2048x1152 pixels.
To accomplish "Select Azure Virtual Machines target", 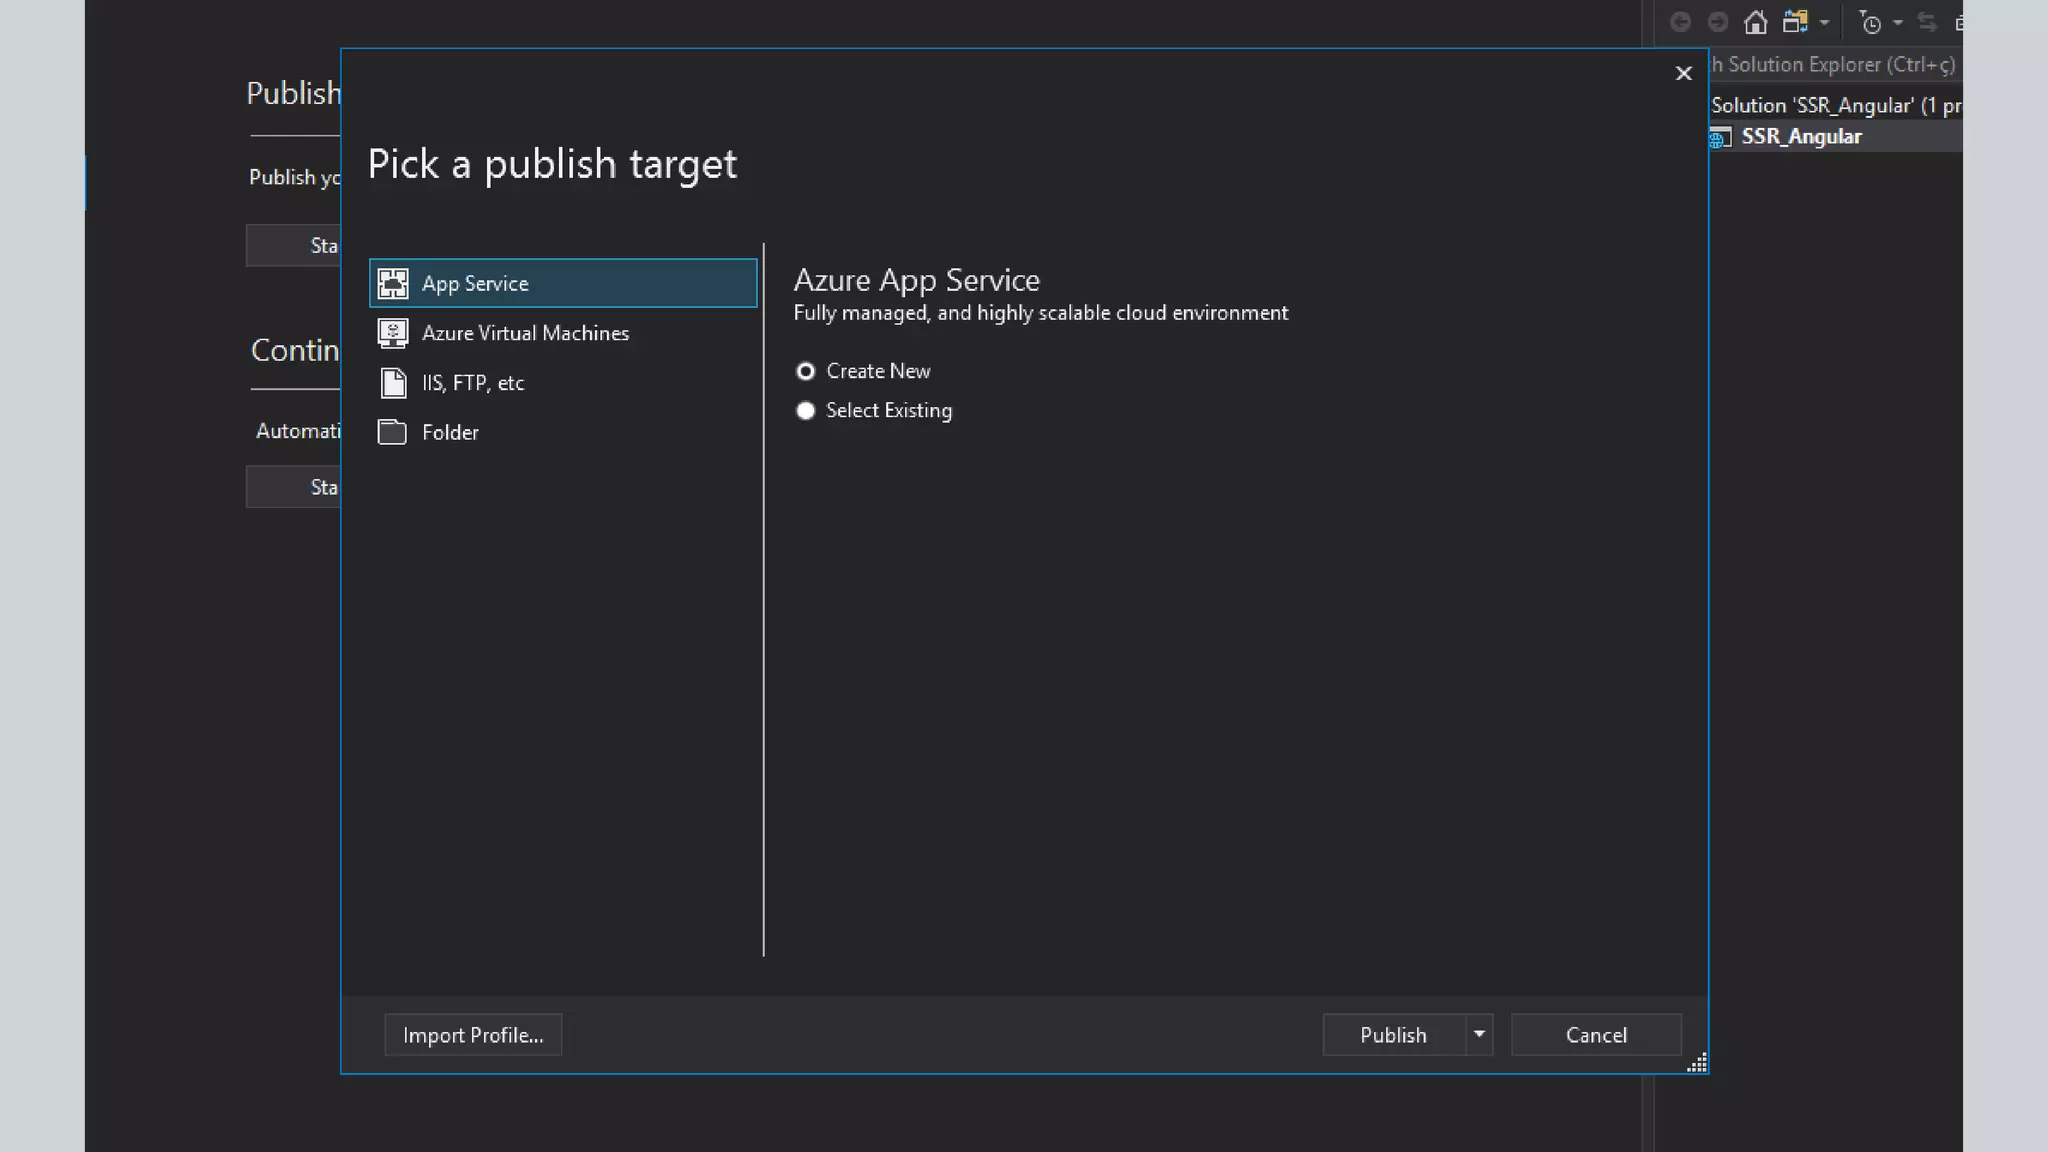I will click(563, 333).
